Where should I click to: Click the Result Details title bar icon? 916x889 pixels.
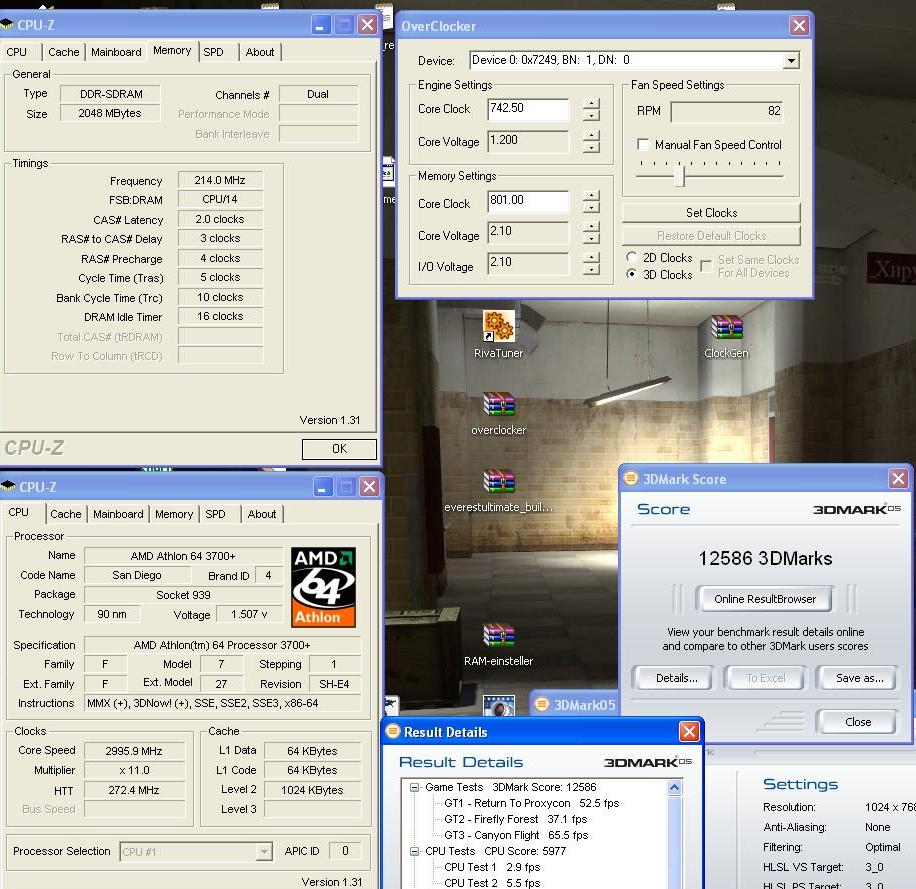pyautogui.click(x=393, y=731)
